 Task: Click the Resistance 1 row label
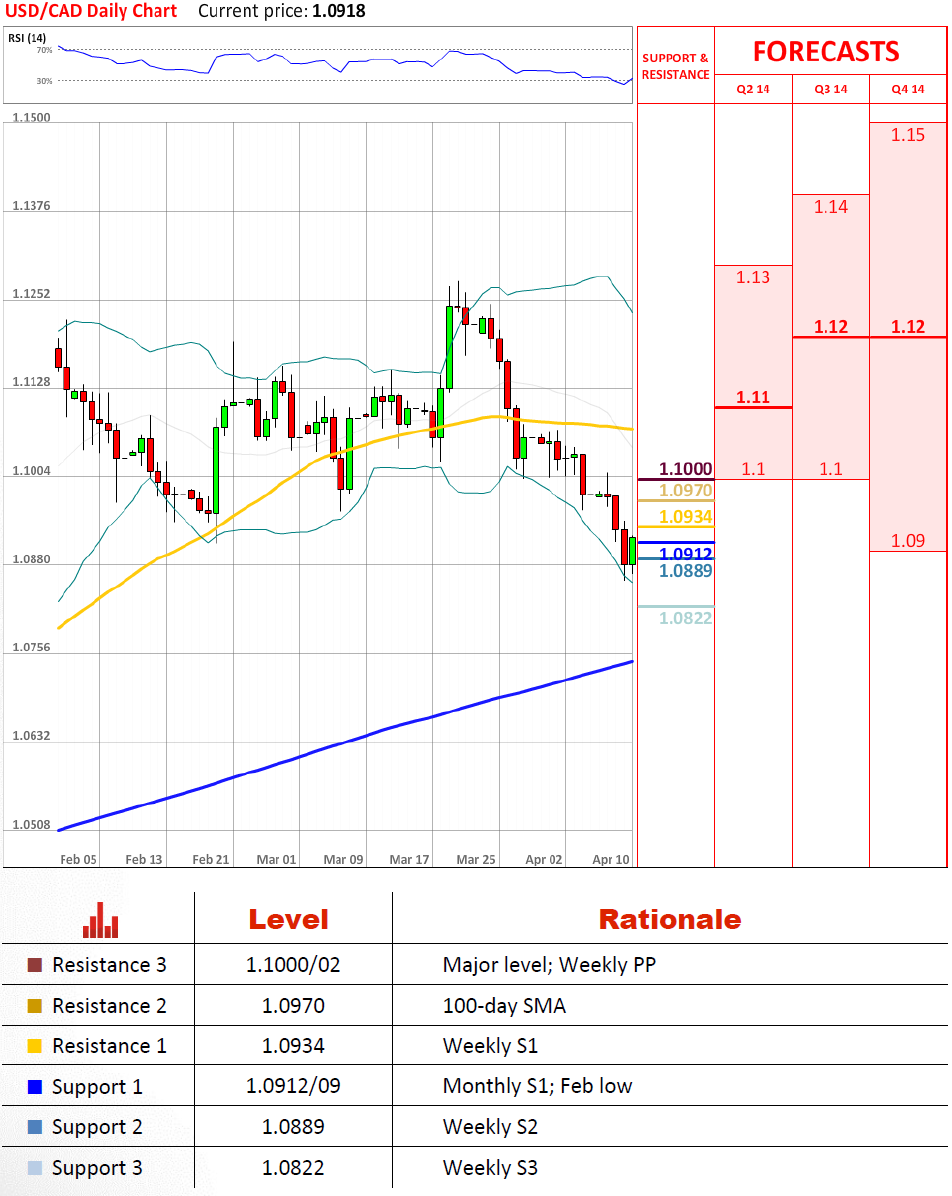click(109, 1046)
